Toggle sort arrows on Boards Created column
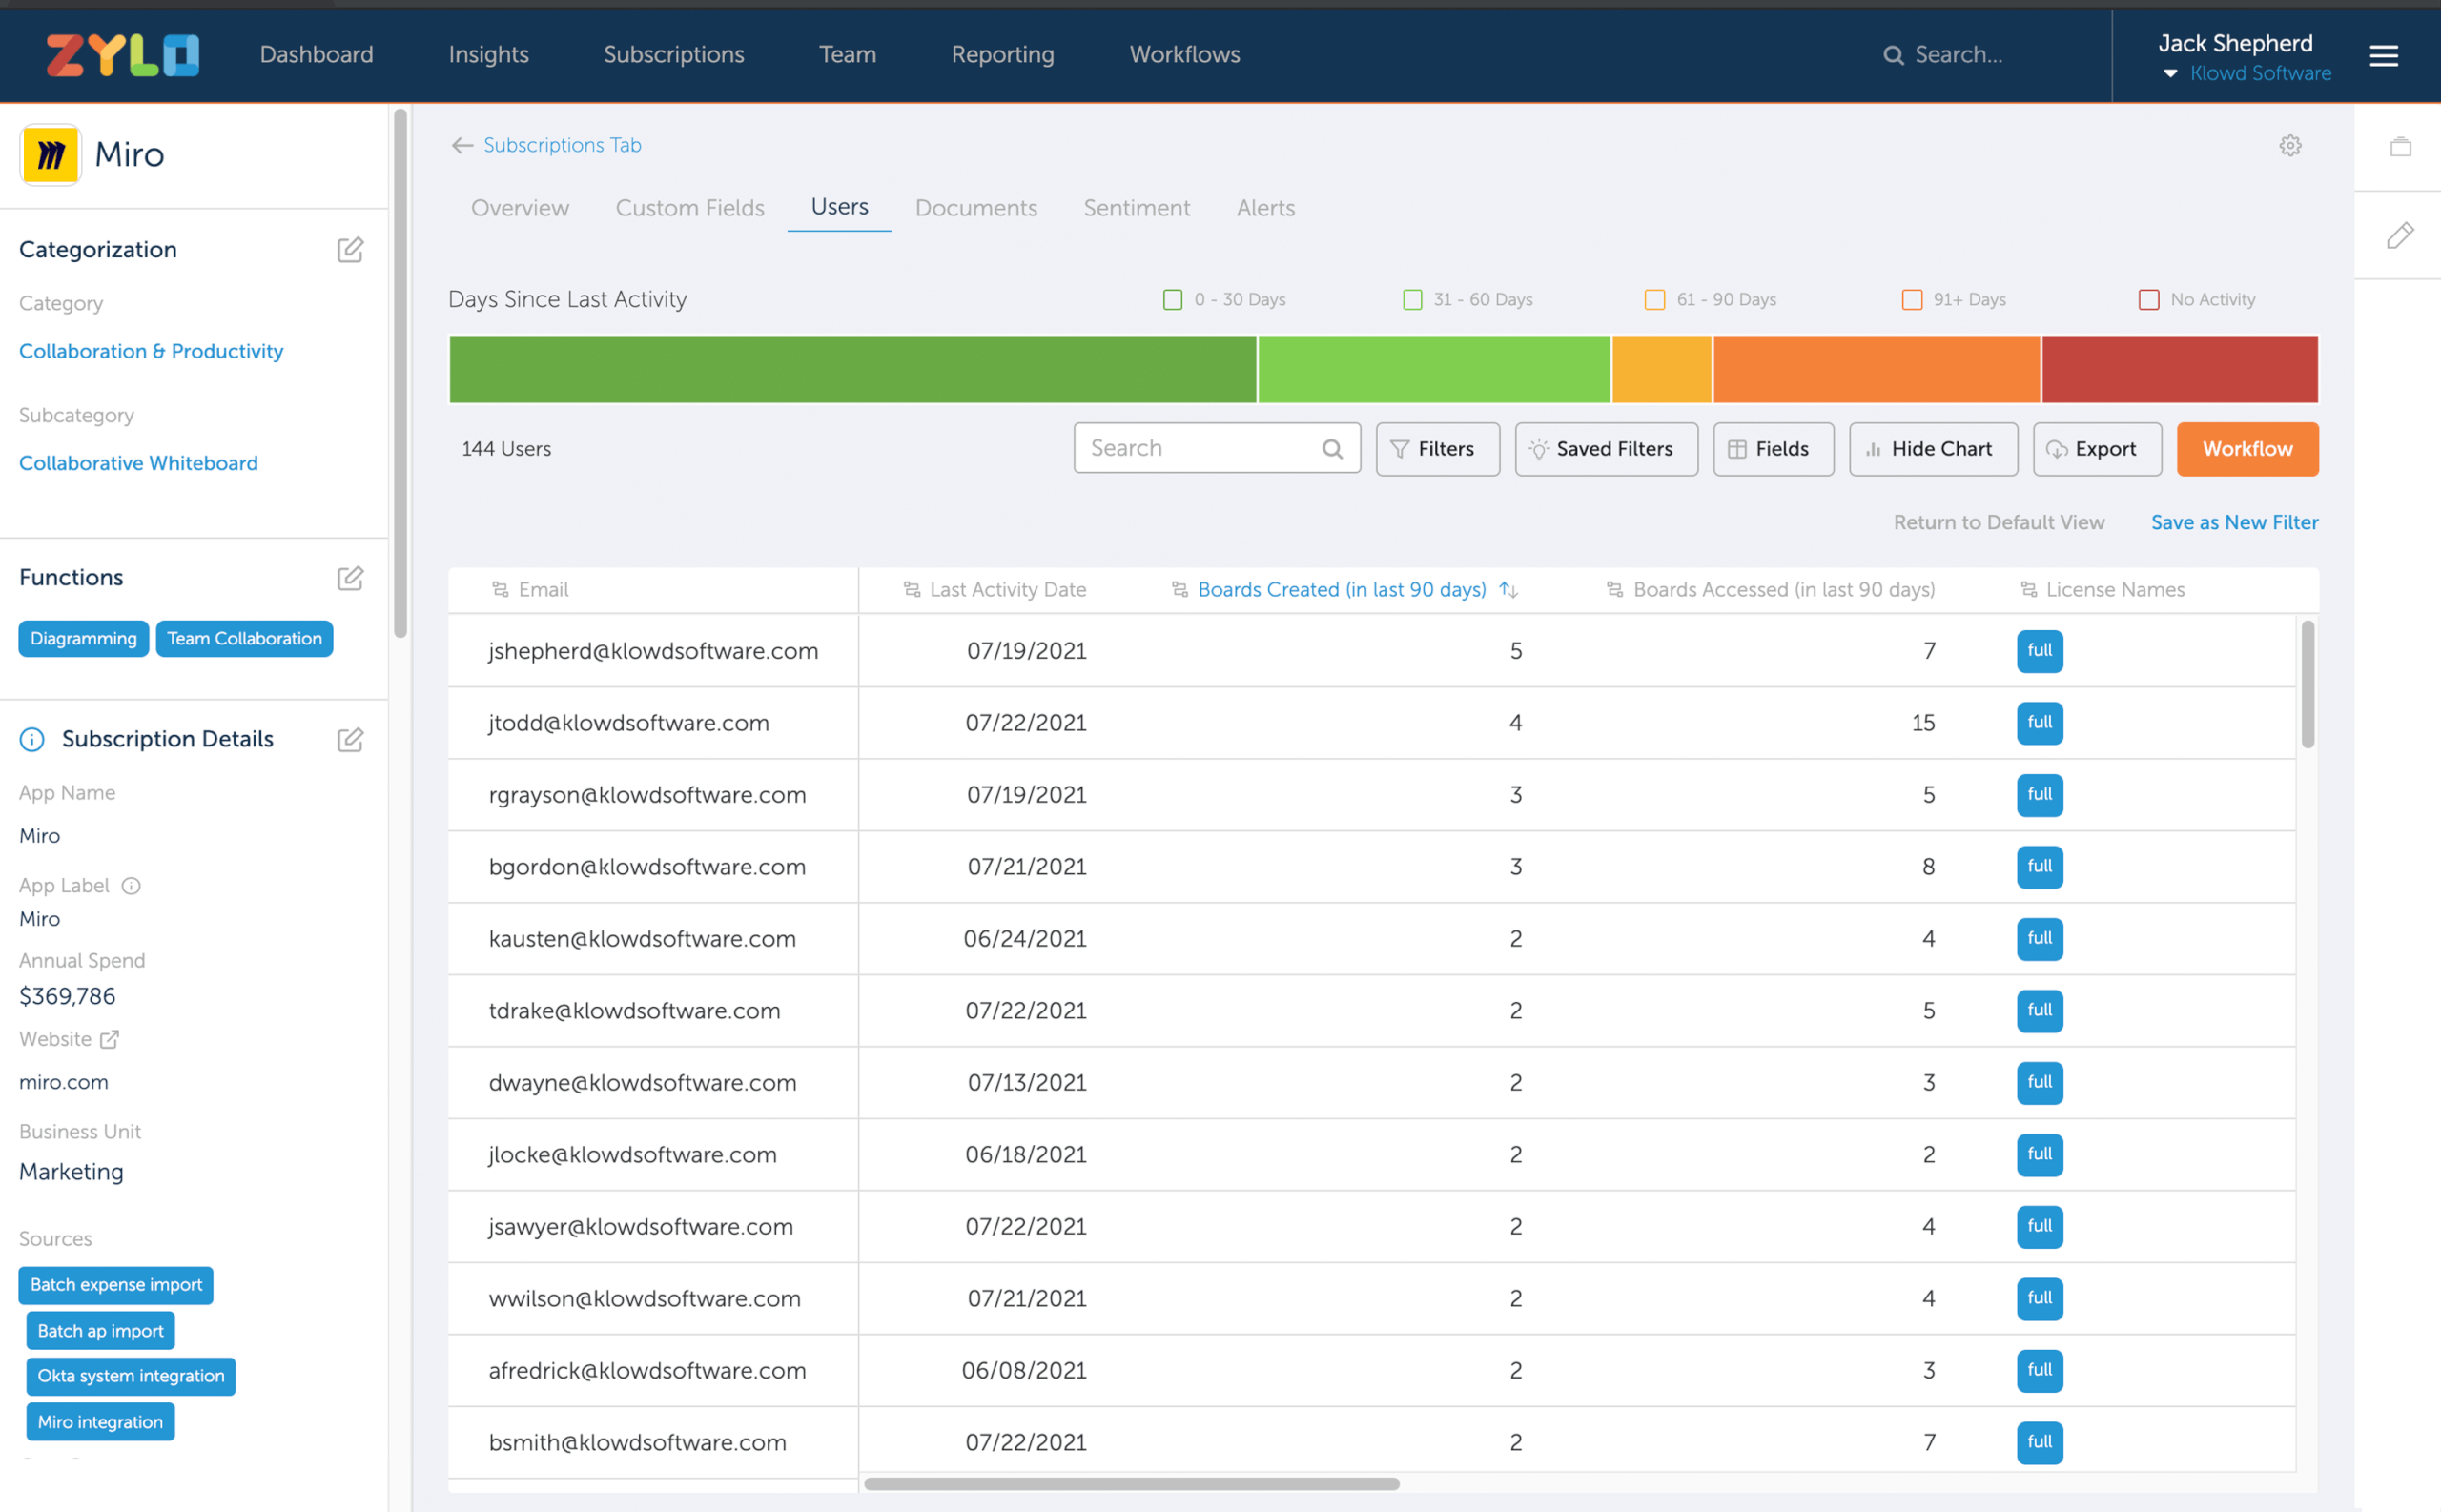The width and height of the screenshot is (2441, 1512). [x=1508, y=589]
